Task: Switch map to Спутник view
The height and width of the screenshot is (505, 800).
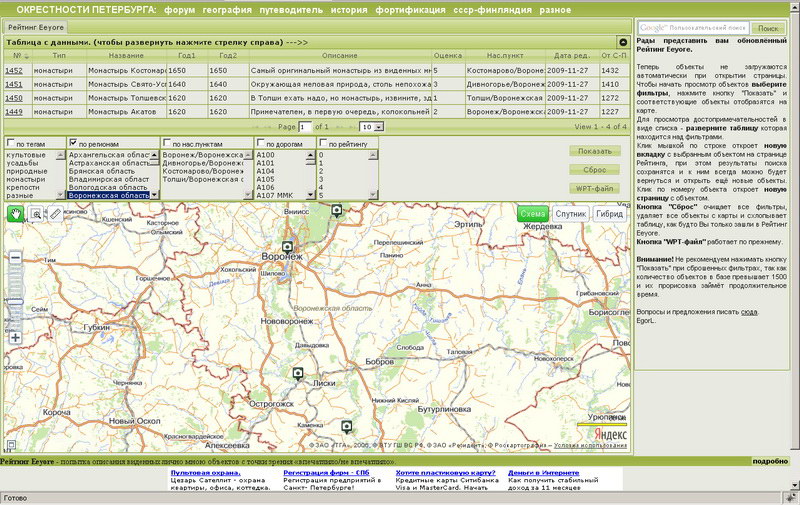Action: pos(570,214)
